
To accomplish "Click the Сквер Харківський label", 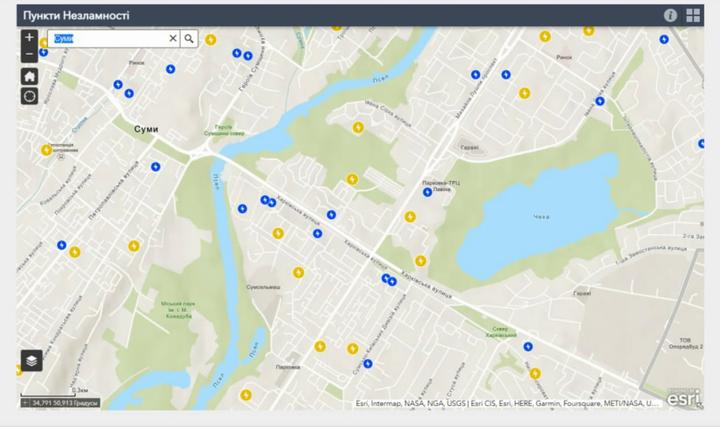I will (500, 332).
